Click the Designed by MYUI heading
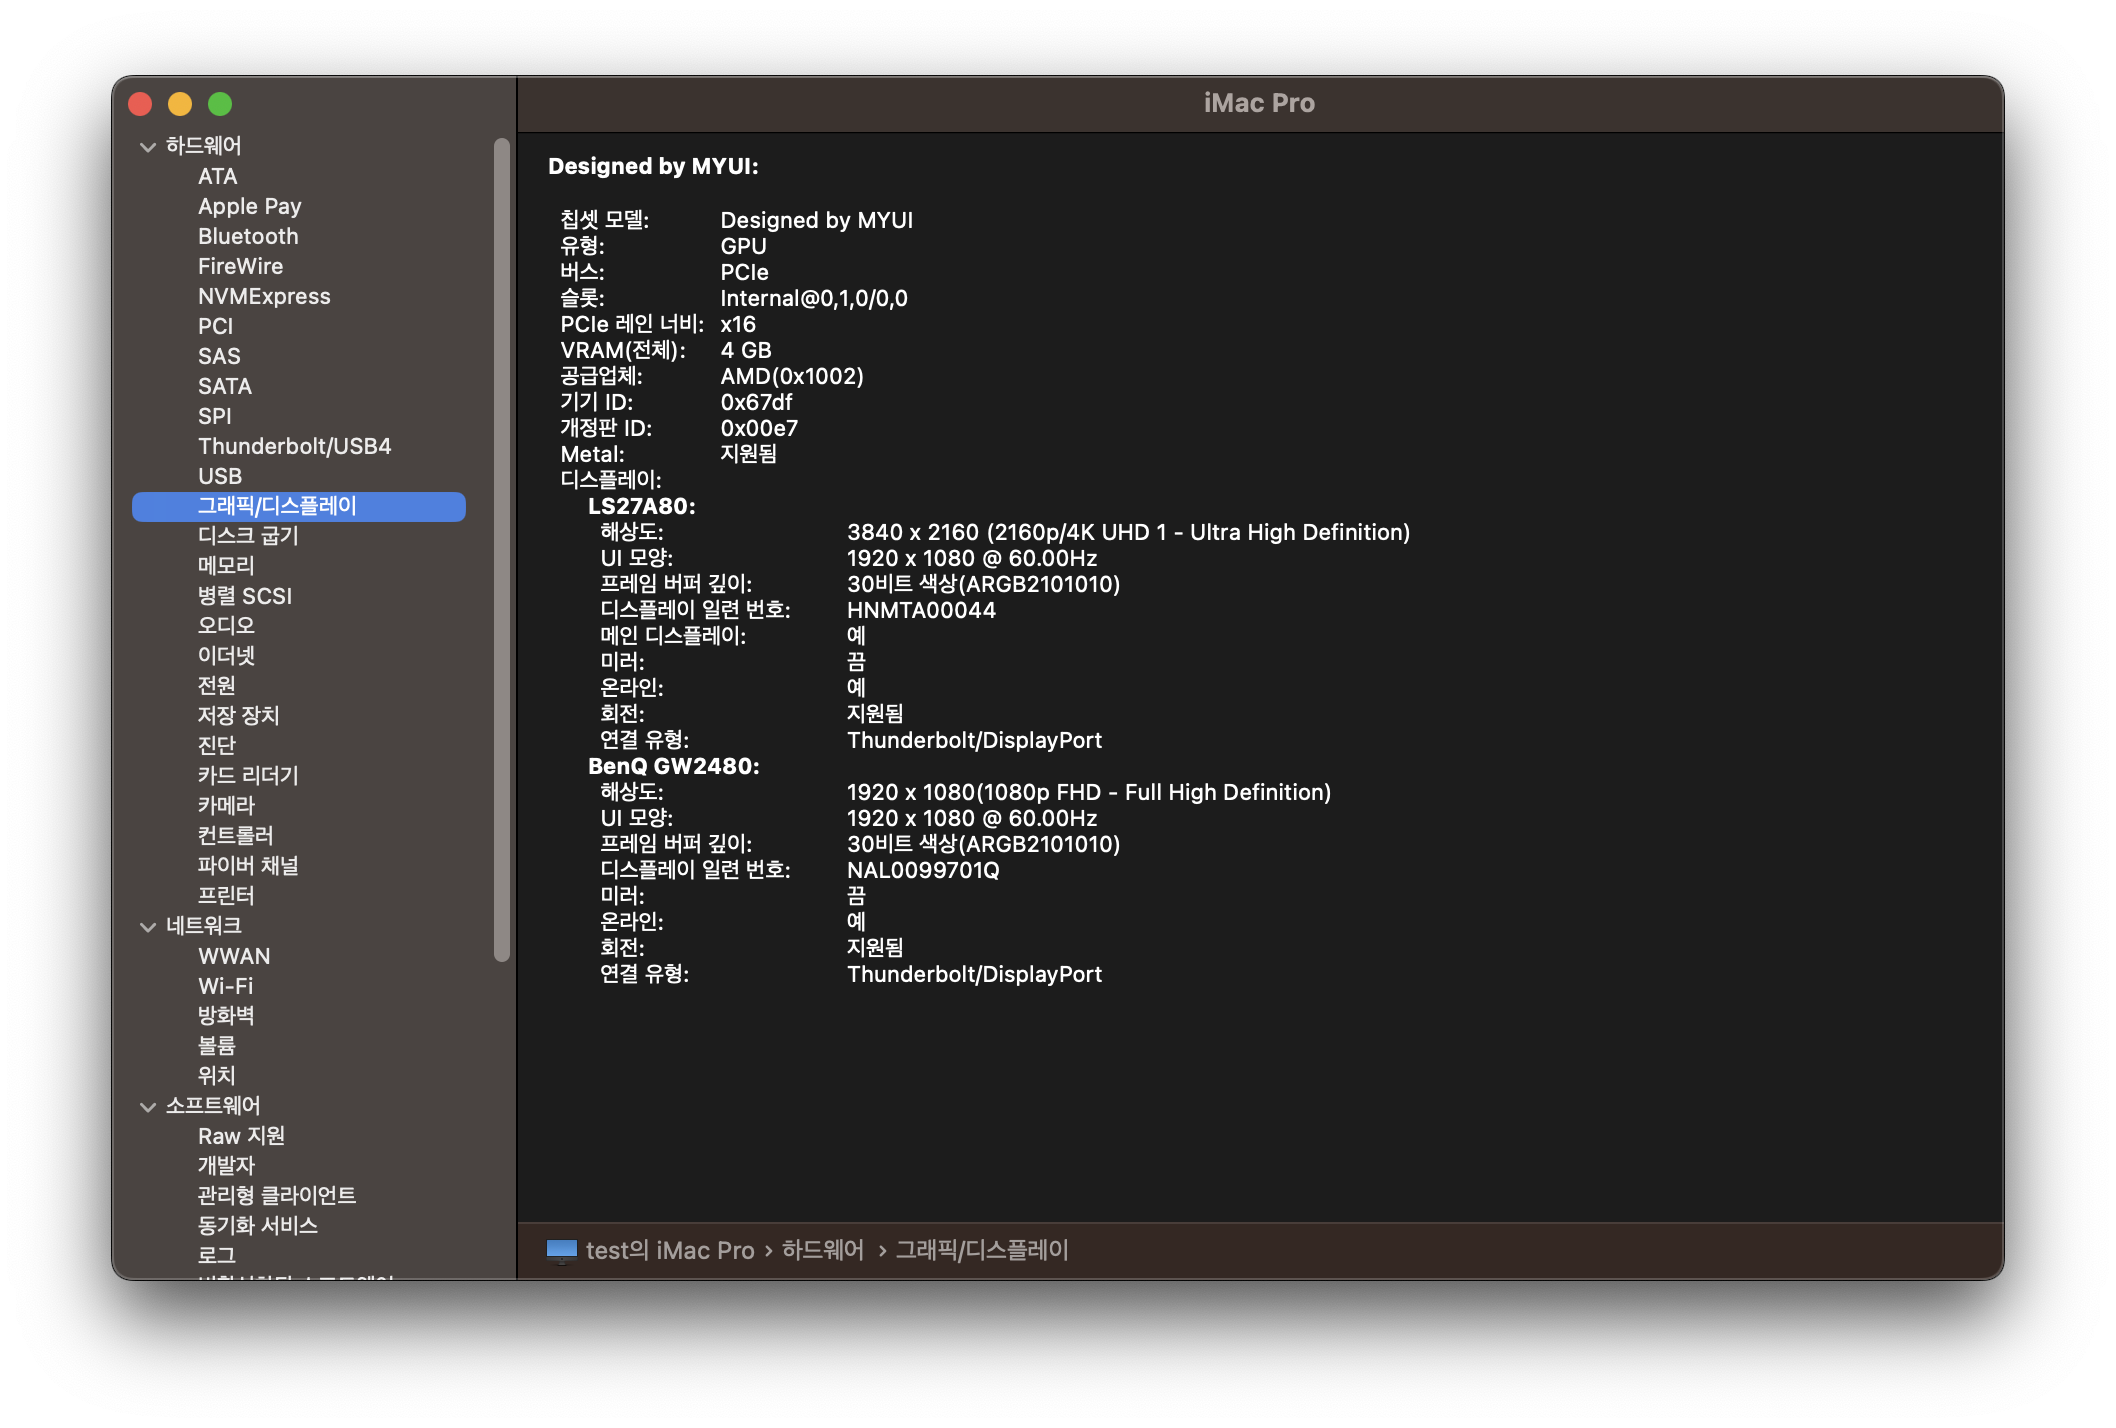The image size is (2116, 1428). pos(653,167)
